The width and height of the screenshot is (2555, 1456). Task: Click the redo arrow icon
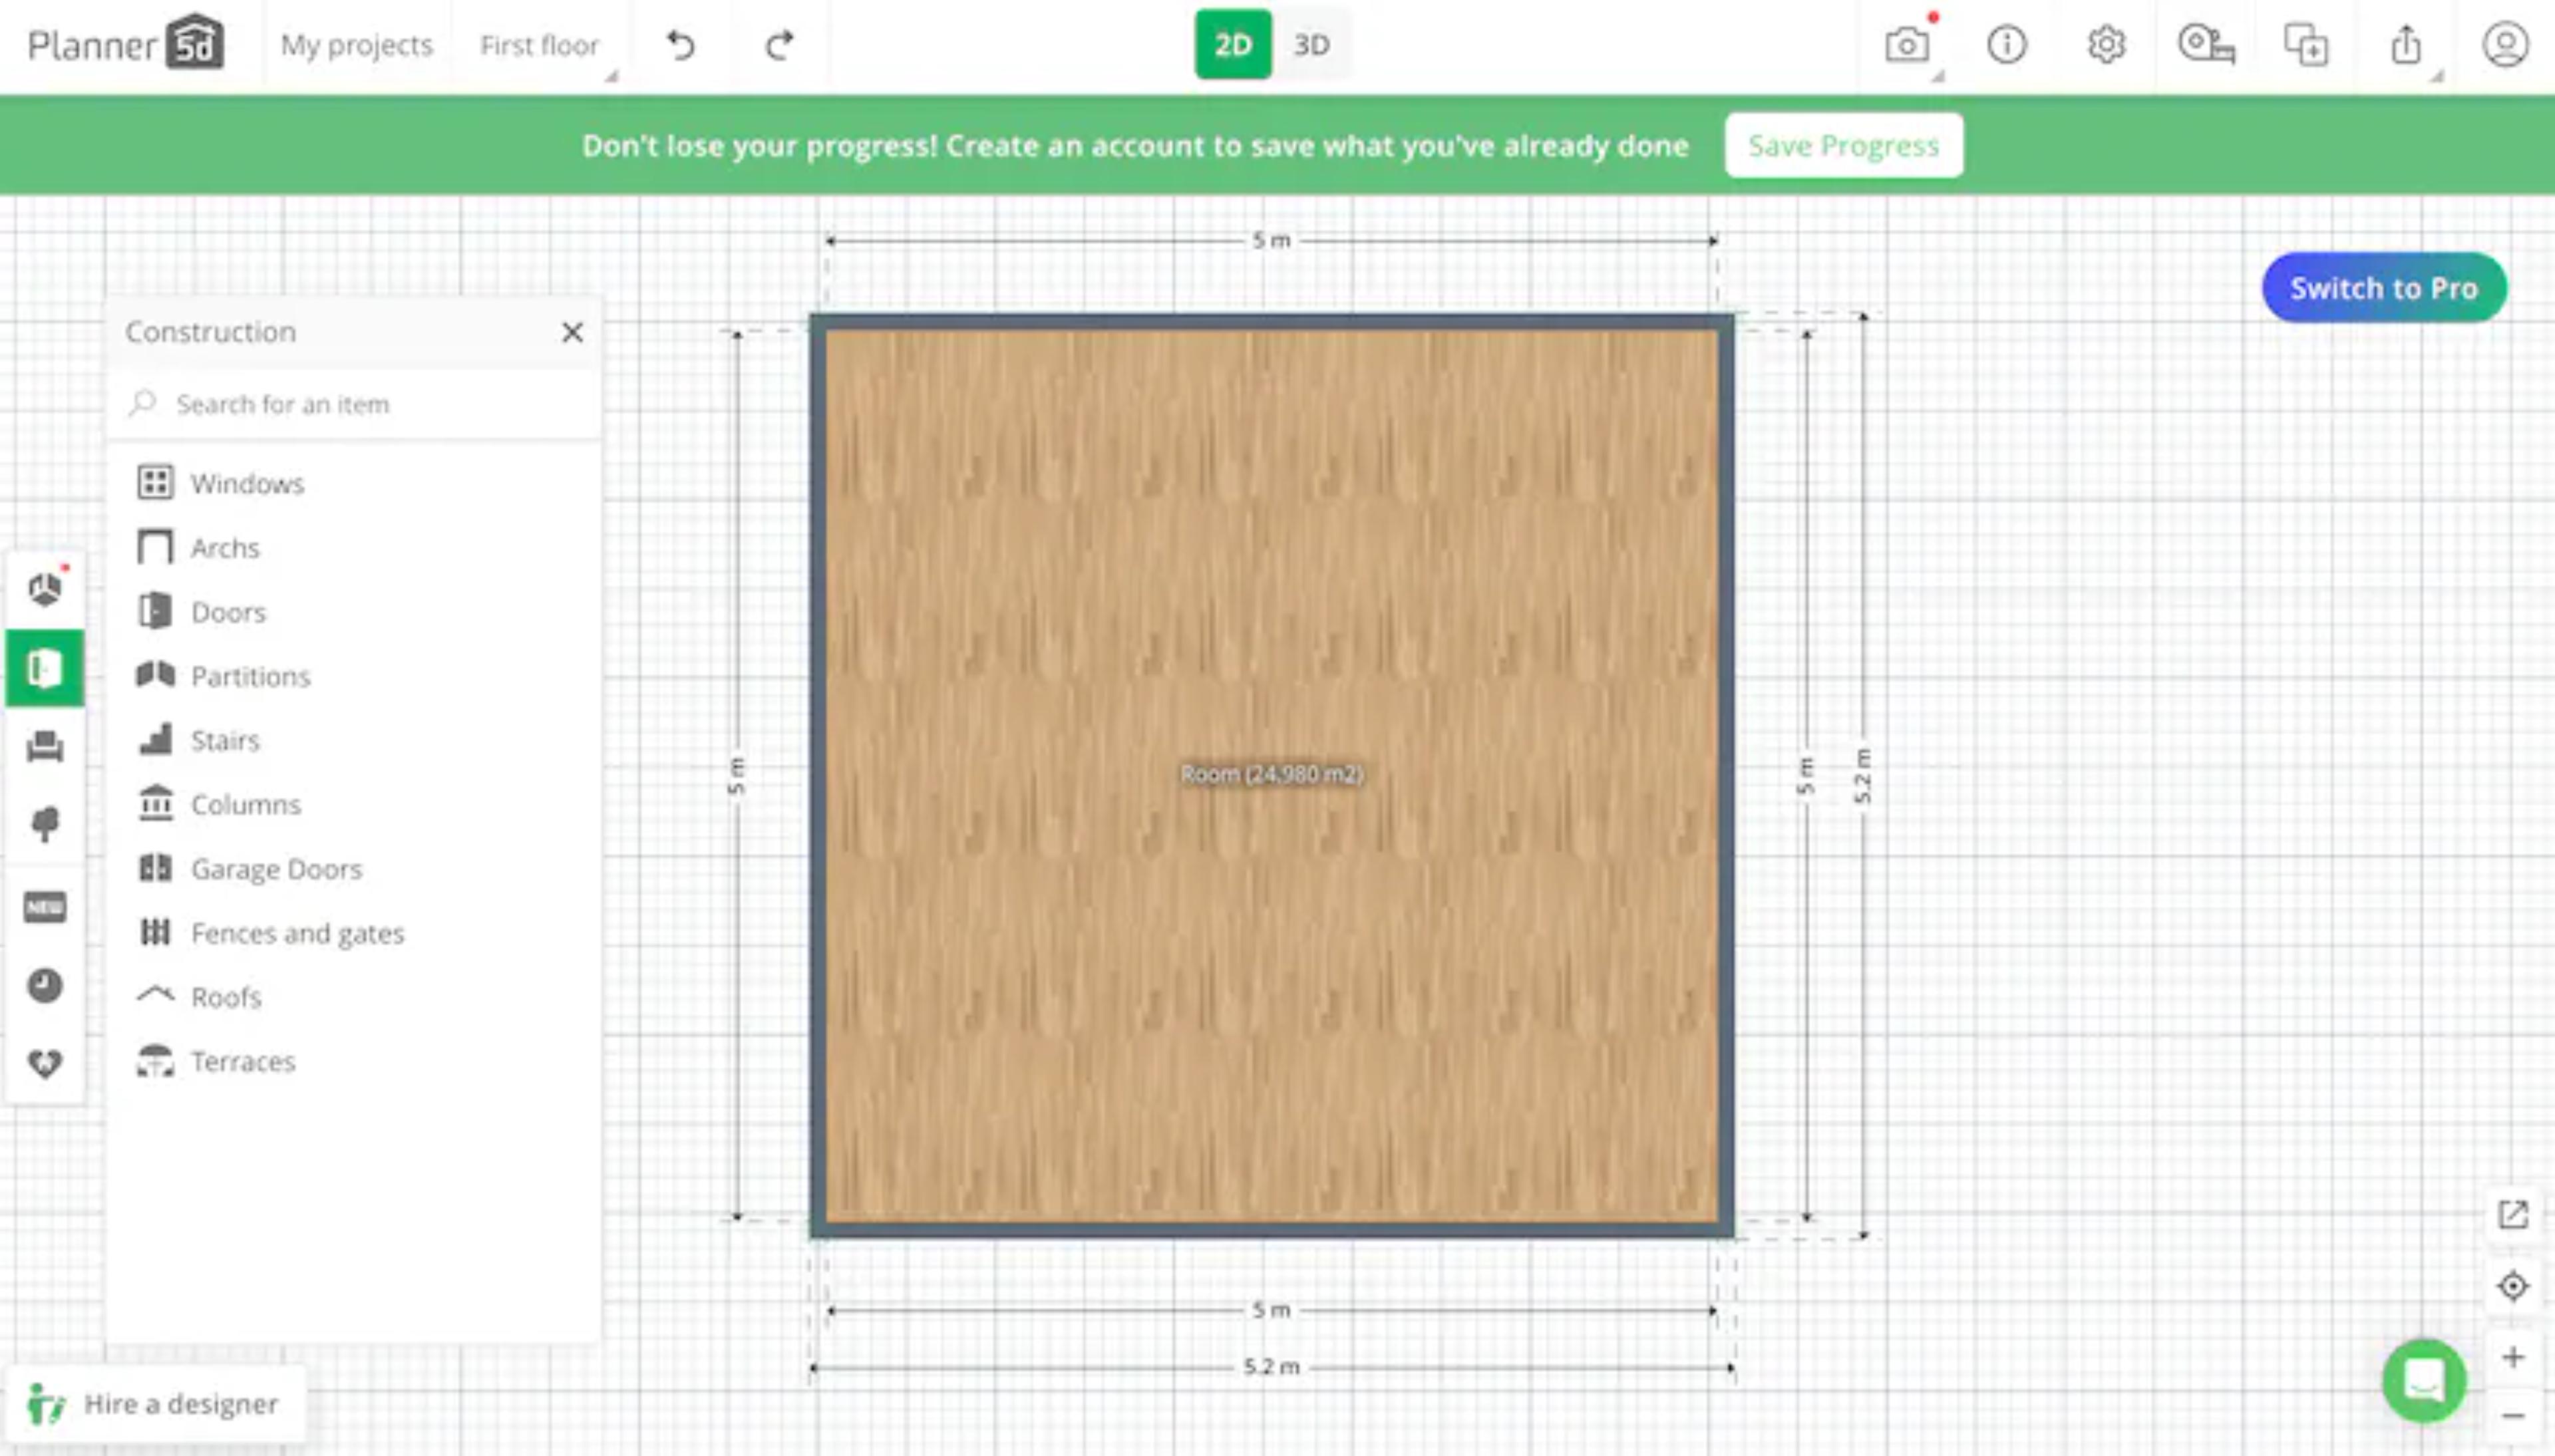779,45
